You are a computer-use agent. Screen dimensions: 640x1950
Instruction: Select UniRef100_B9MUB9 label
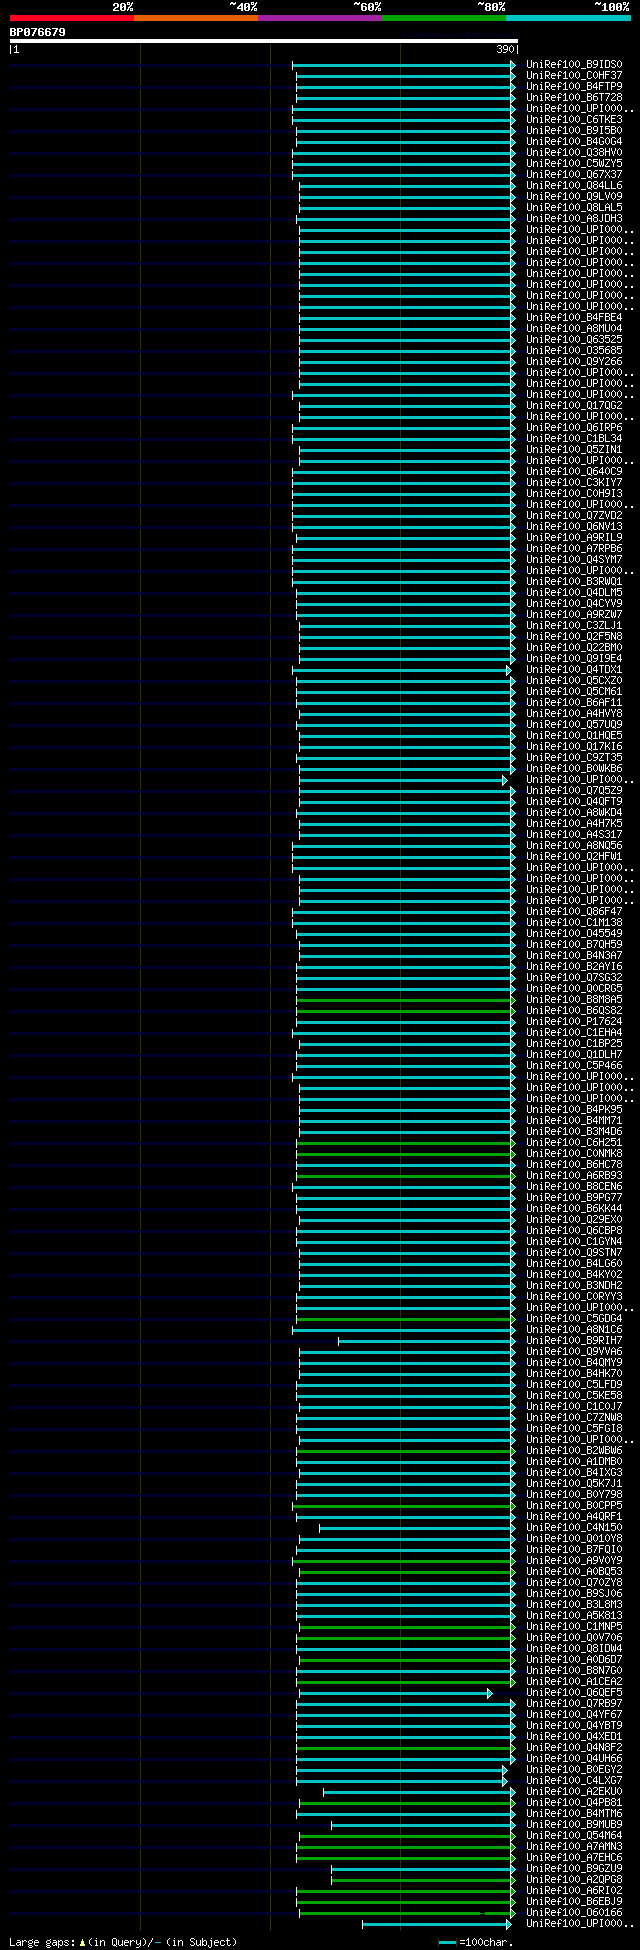pyautogui.click(x=574, y=1824)
